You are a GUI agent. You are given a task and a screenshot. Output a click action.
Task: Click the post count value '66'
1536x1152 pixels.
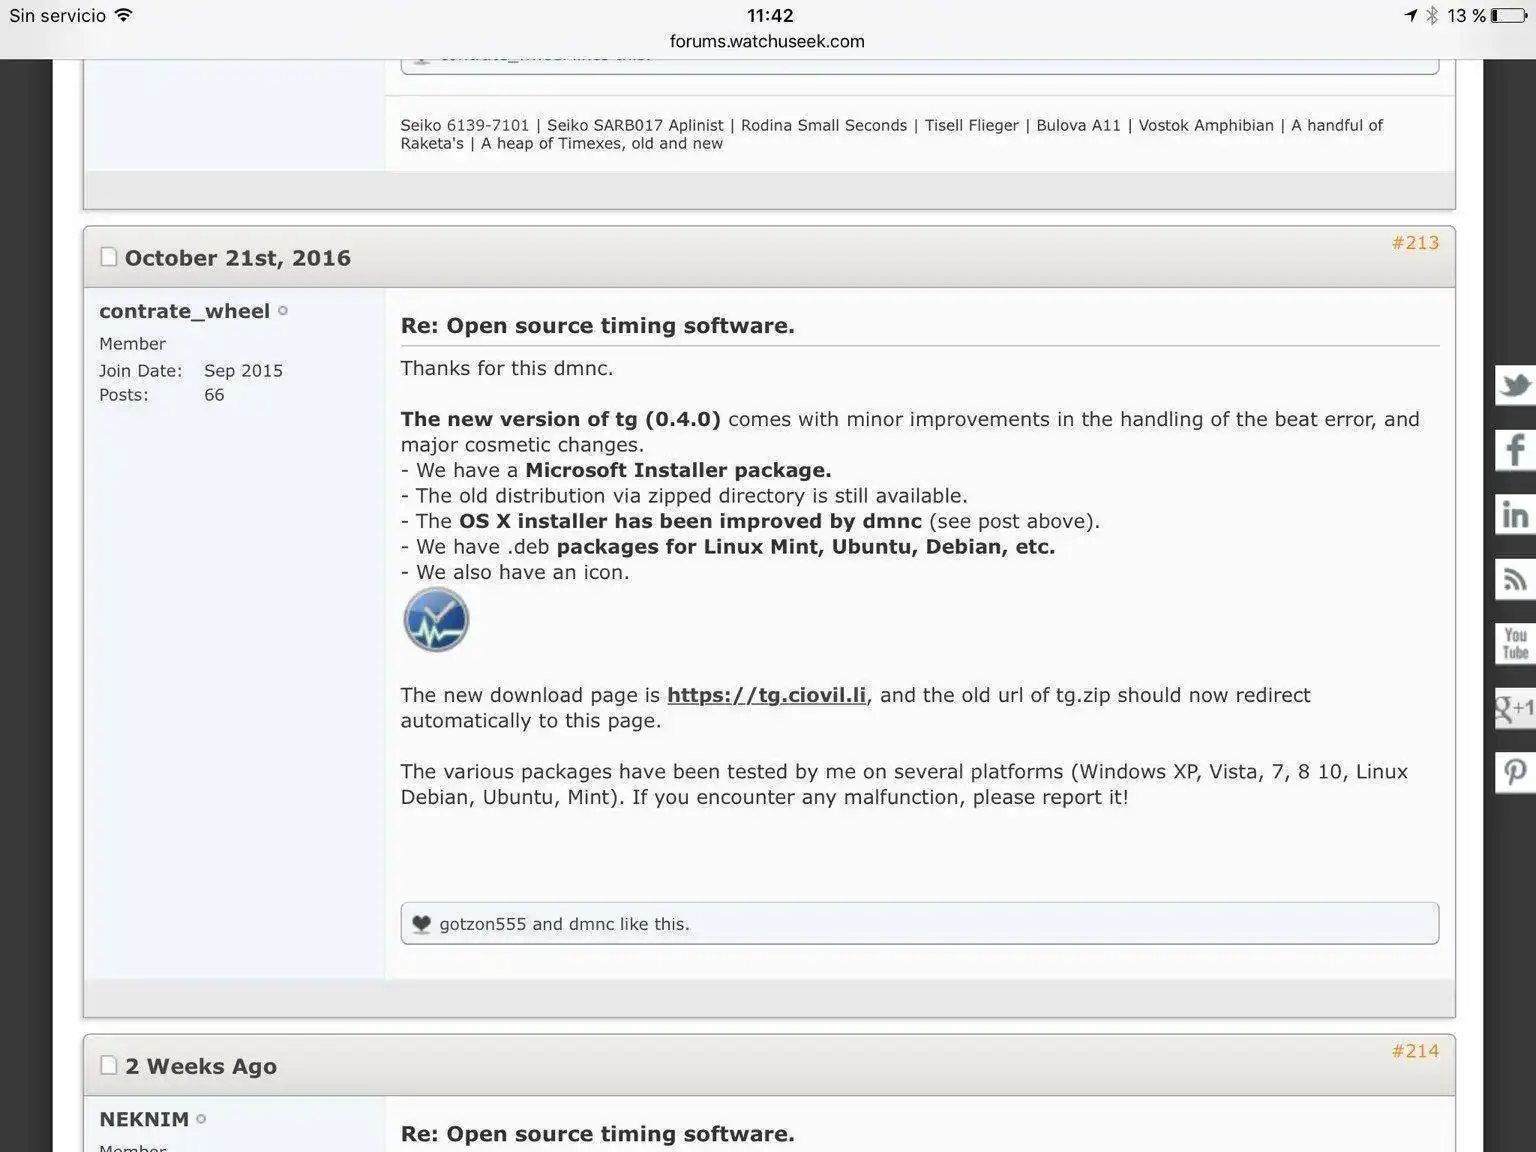point(214,395)
